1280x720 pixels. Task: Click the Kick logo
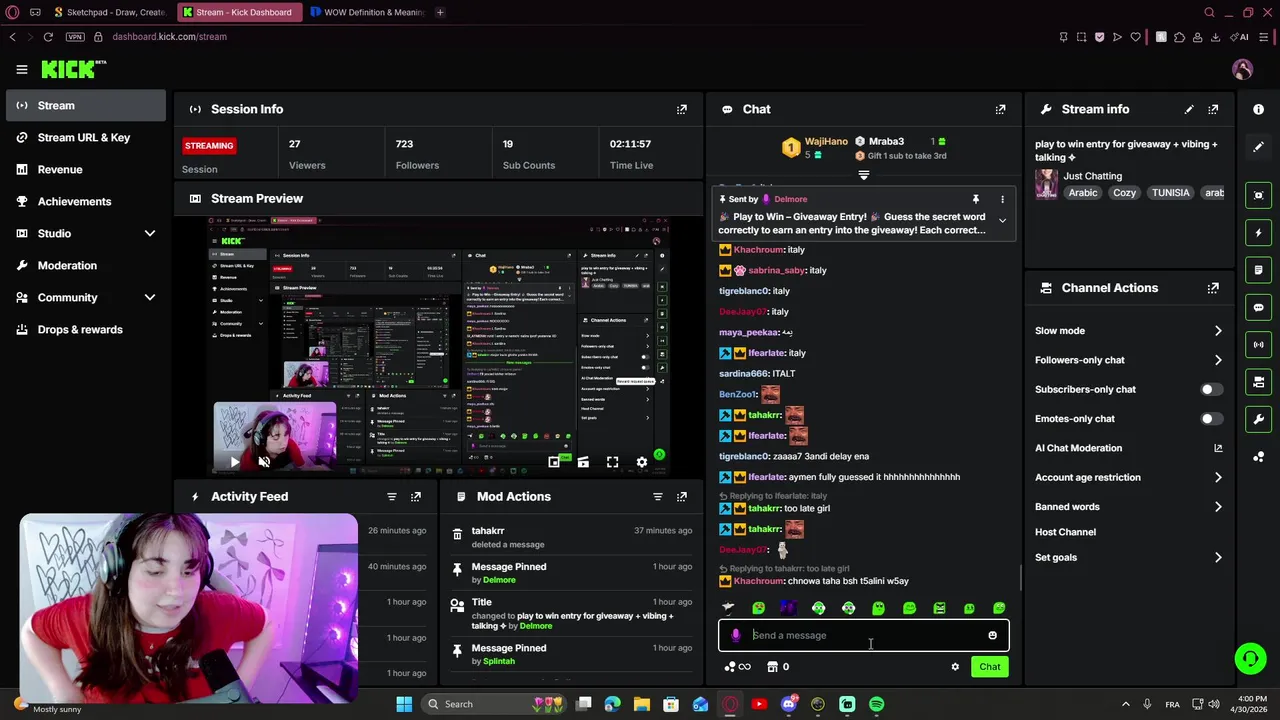73,69
